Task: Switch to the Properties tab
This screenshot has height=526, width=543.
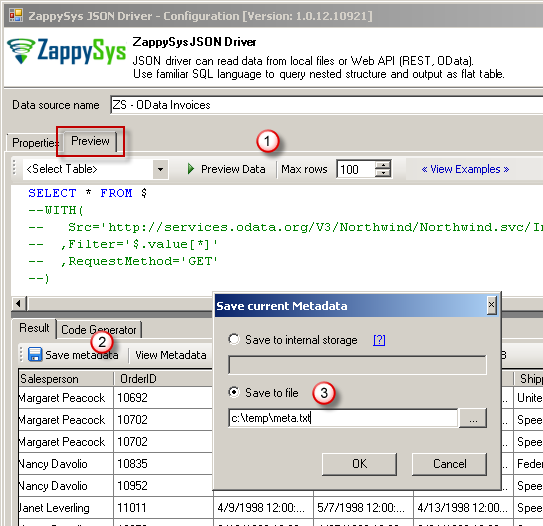Action: (x=33, y=143)
